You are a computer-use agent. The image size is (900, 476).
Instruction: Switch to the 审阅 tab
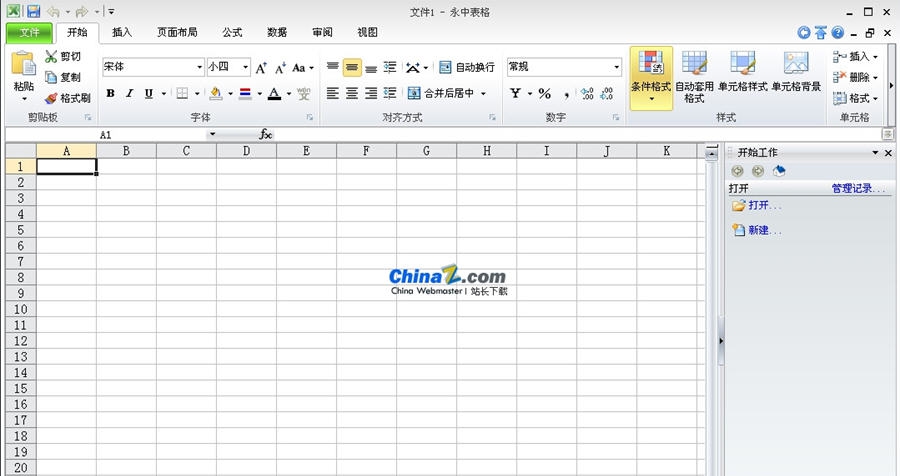click(x=322, y=32)
